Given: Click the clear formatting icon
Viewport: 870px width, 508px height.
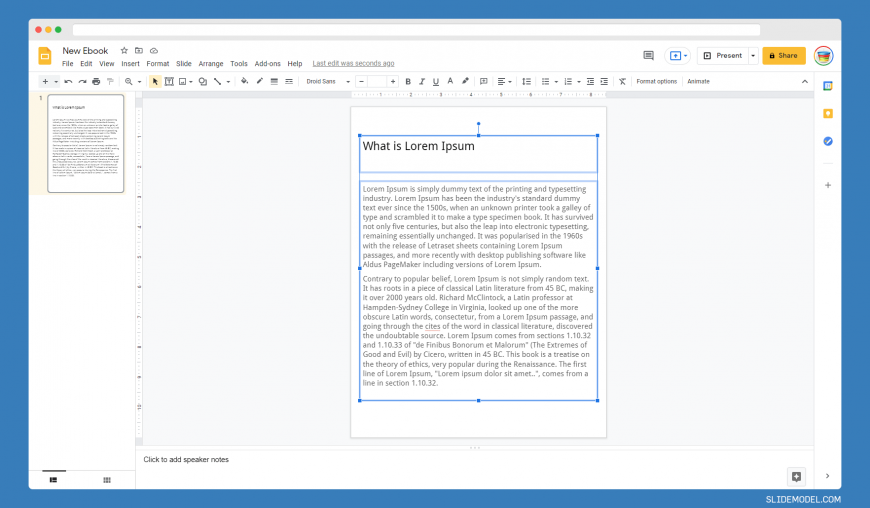Looking at the screenshot, I should coord(623,82).
